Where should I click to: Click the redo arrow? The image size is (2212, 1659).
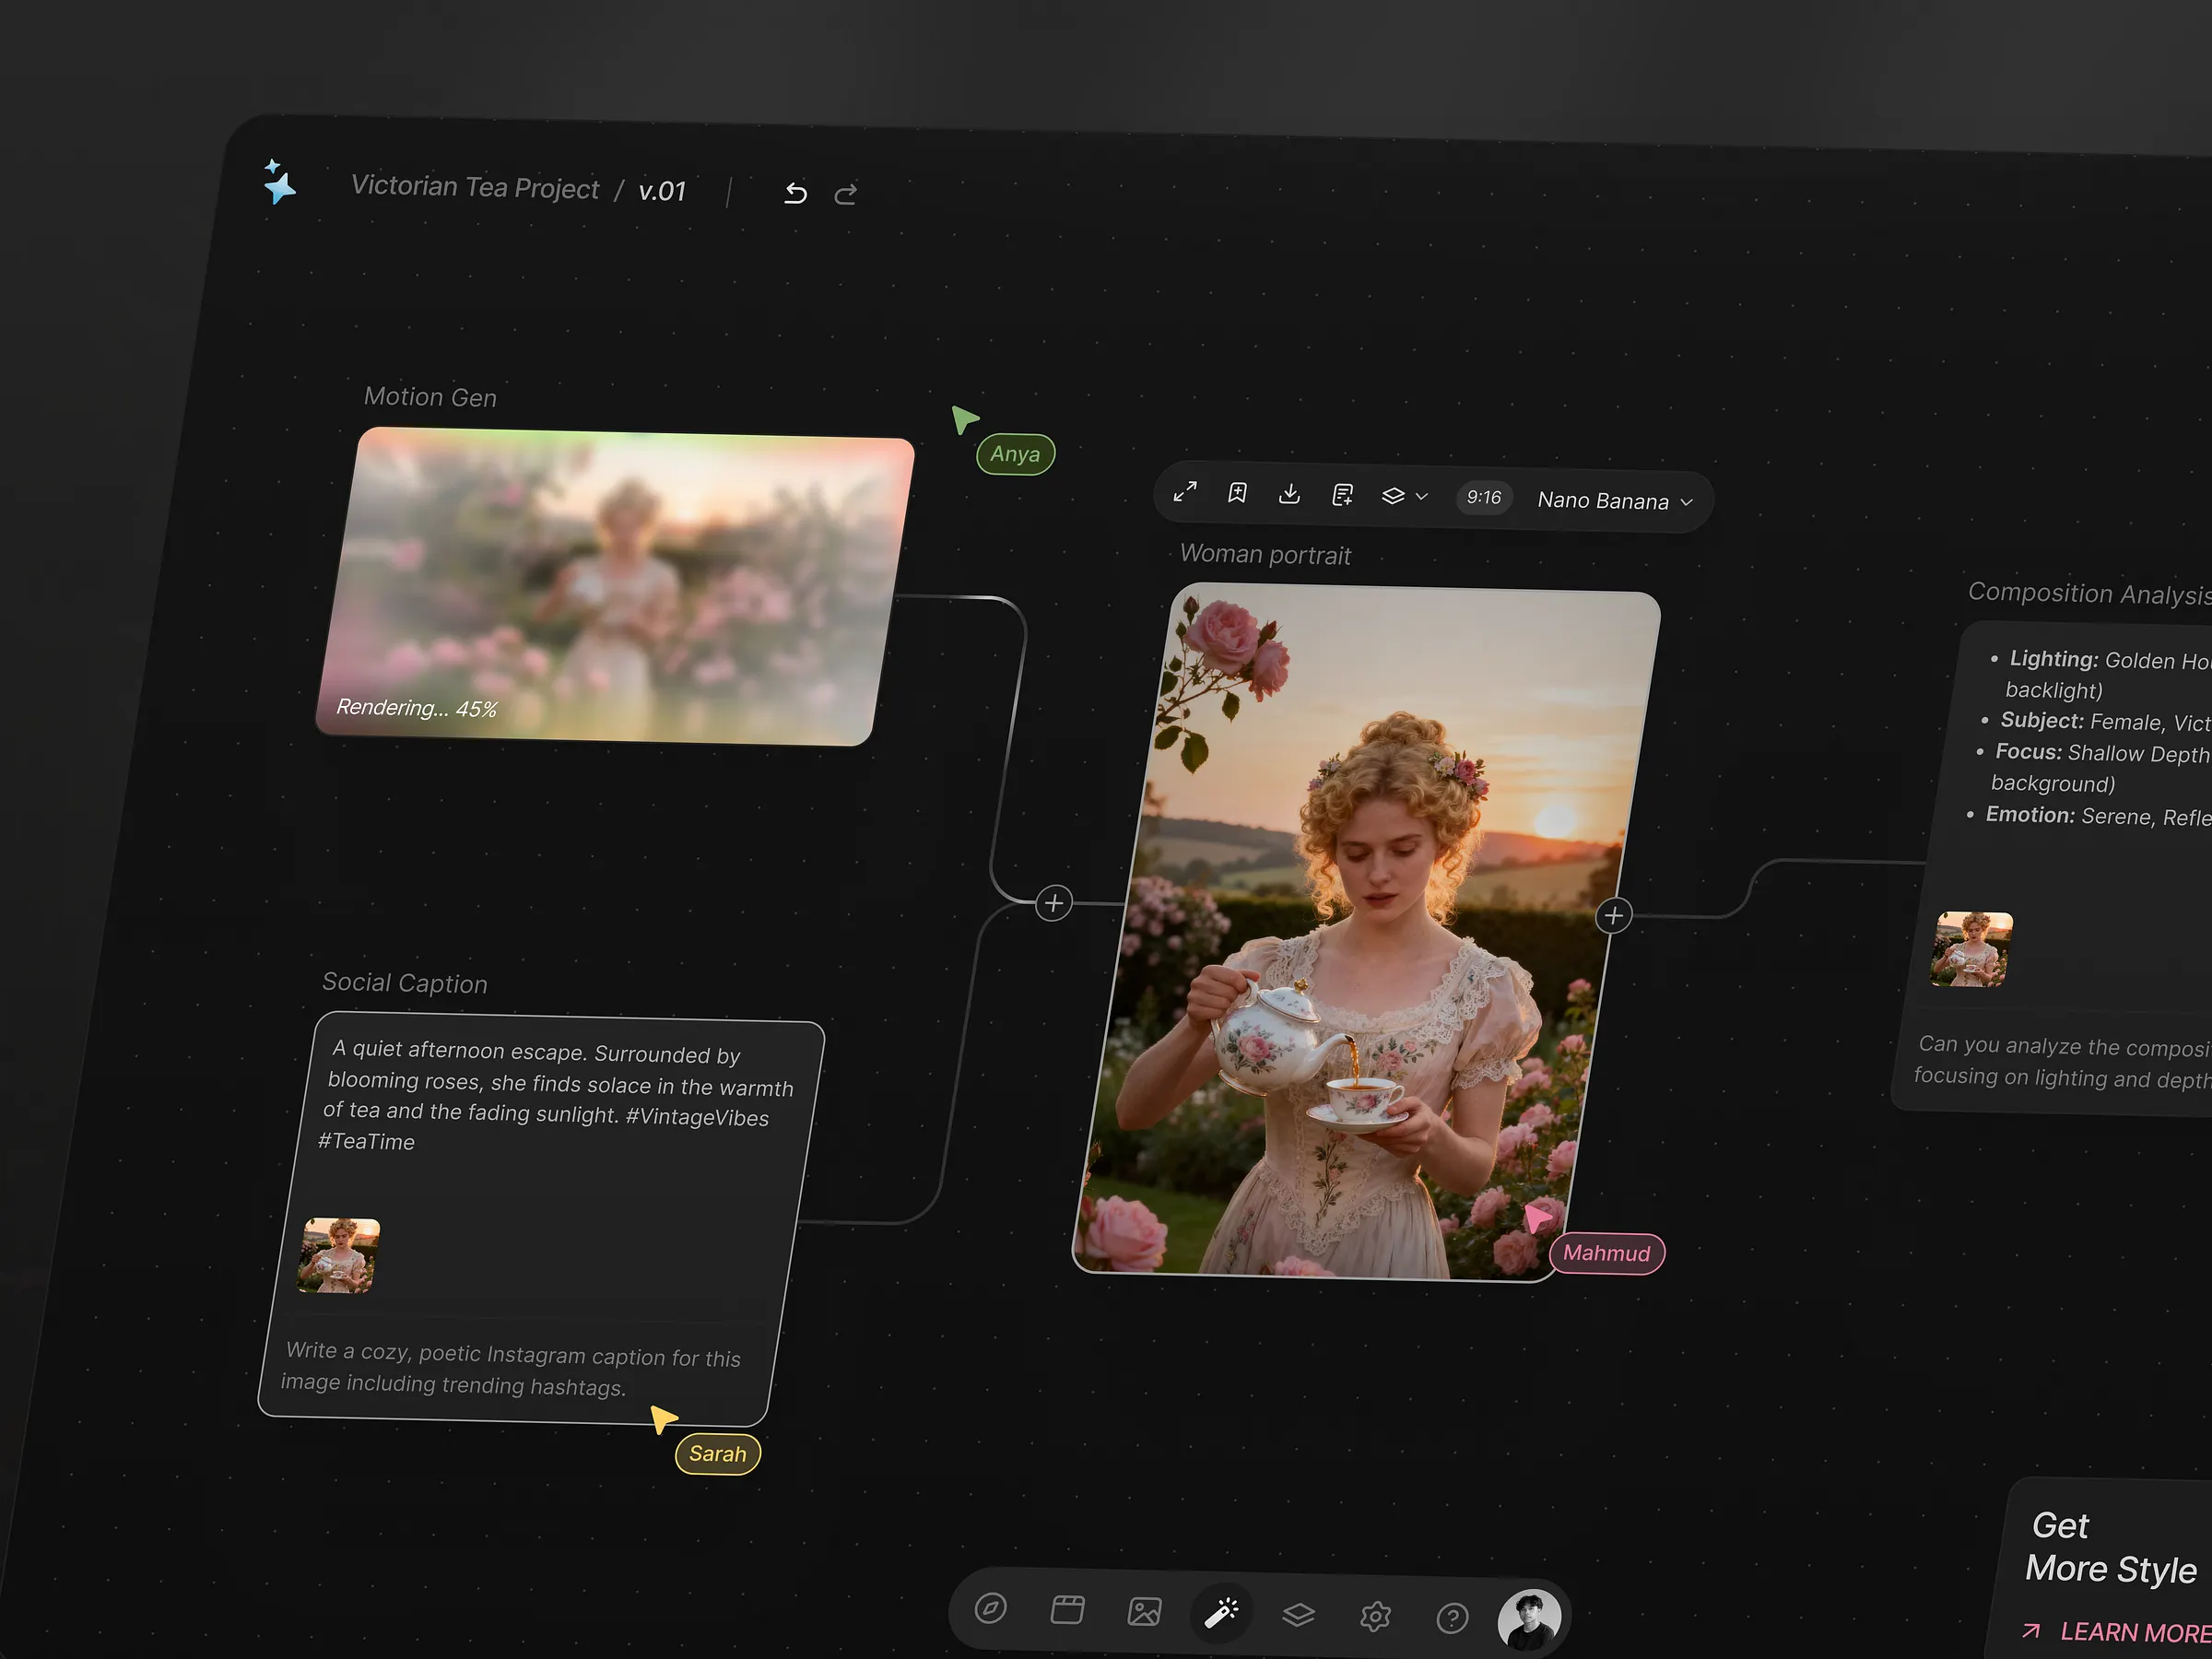(846, 194)
